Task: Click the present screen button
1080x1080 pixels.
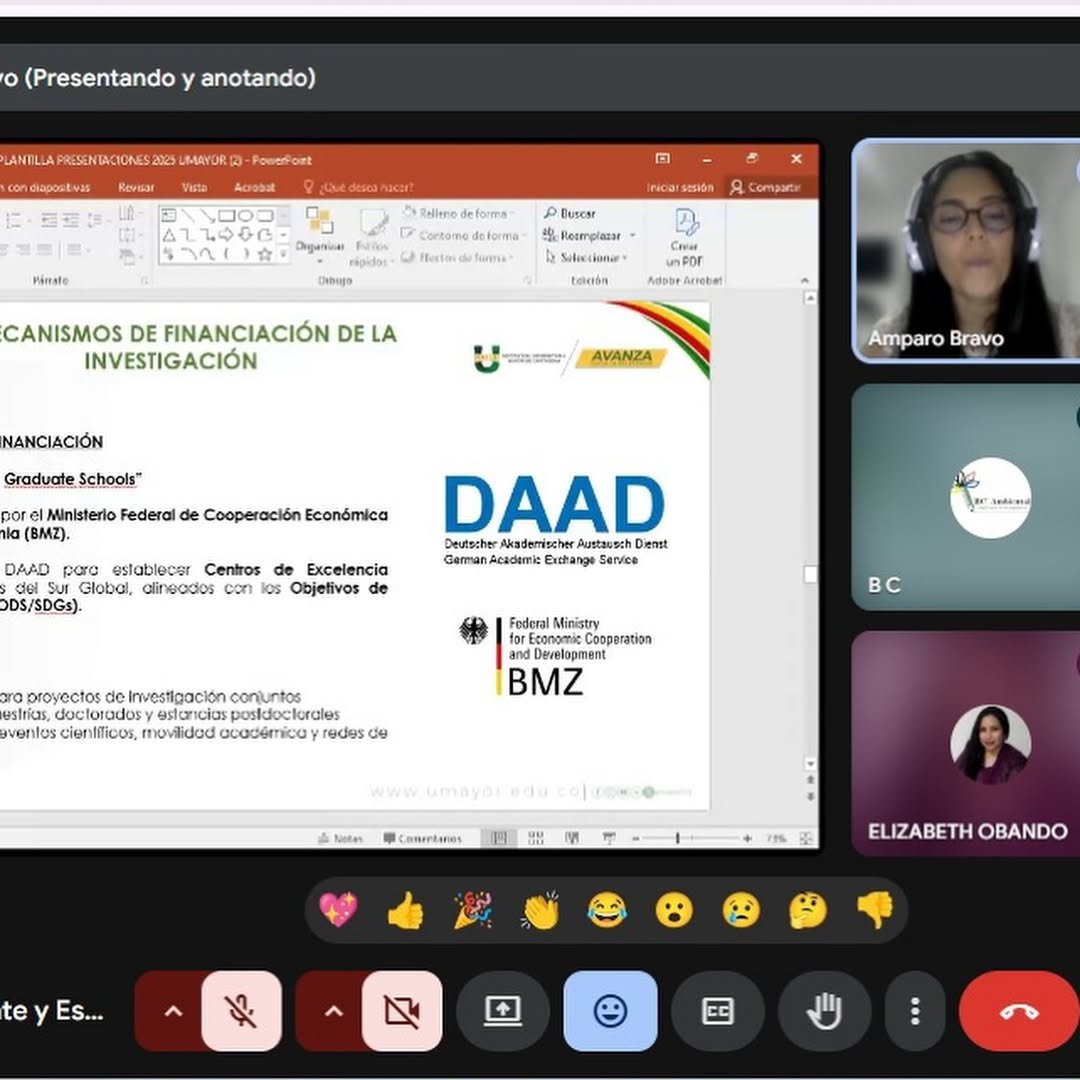Action: (503, 1011)
